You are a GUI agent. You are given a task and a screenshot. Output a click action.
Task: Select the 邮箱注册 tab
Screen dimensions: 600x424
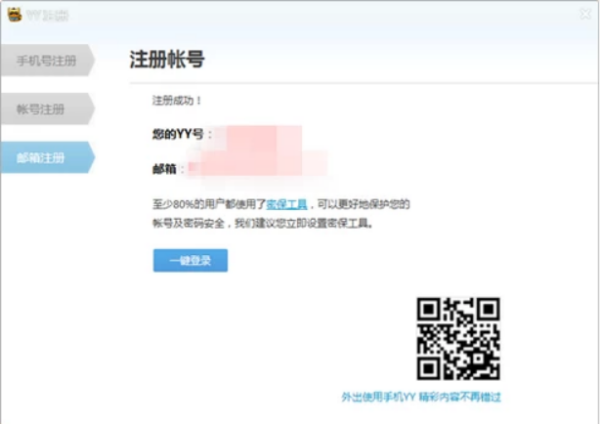point(47,157)
